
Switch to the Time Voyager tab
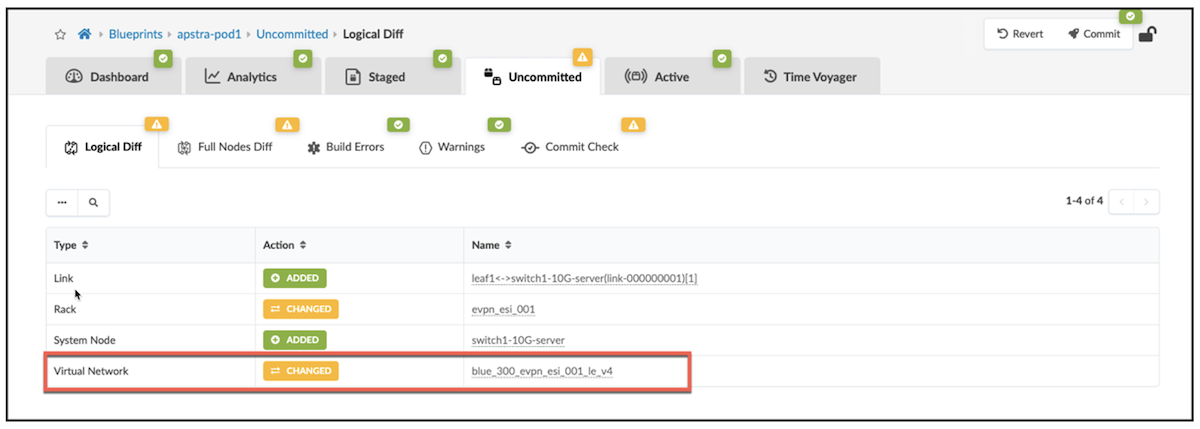tap(811, 77)
